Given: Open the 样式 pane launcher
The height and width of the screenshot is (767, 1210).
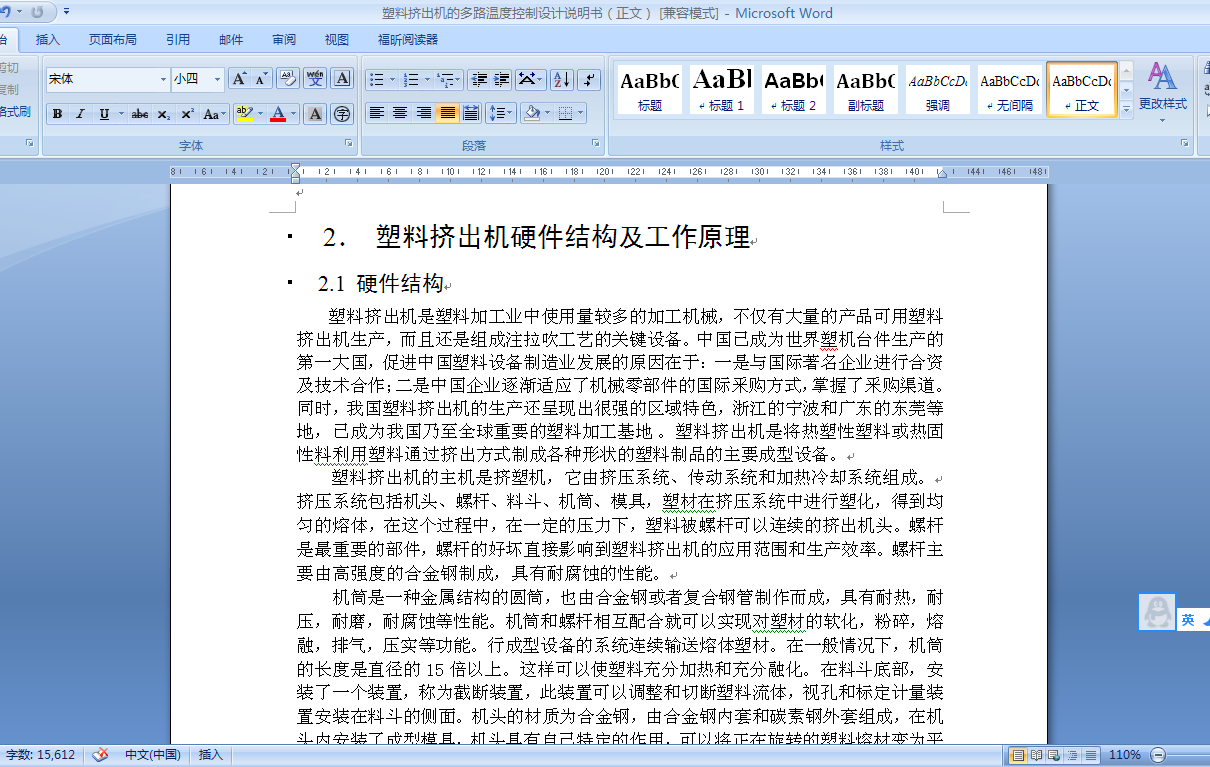Looking at the screenshot, I should click(x=1183, y=144).
